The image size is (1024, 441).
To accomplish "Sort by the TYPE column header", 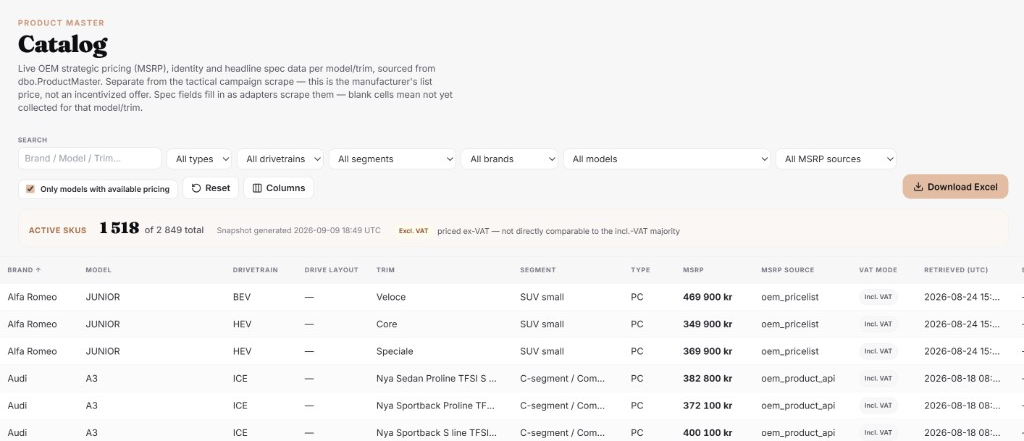I will coord(640,270).
